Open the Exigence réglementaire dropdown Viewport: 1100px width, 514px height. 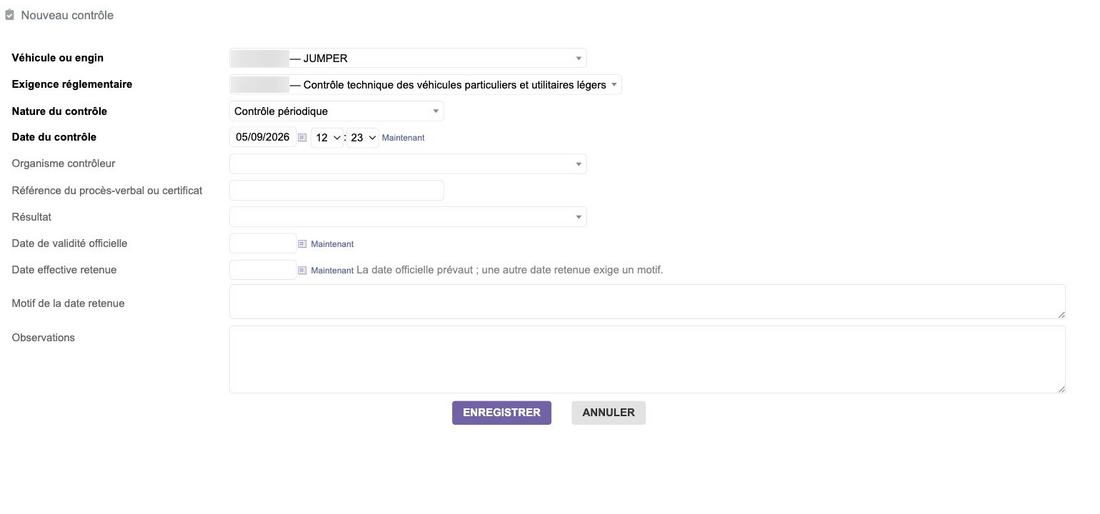pyautogui.click(x=425, y=85)
